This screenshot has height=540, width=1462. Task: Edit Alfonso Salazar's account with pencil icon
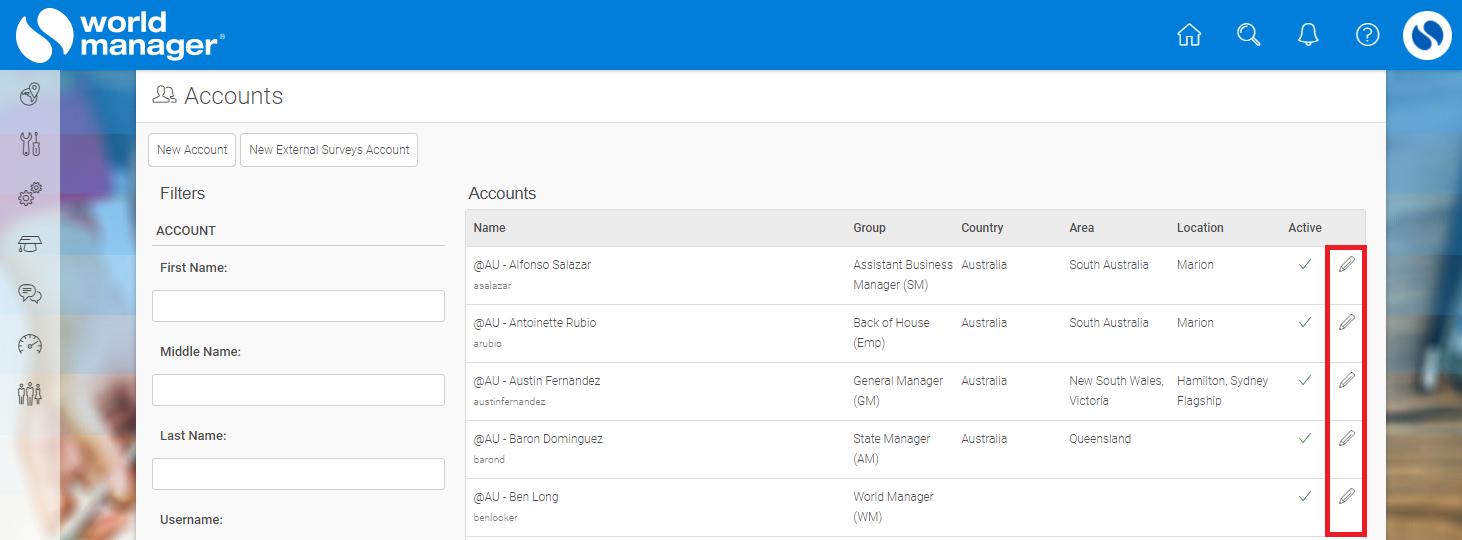click(1347, 264)
